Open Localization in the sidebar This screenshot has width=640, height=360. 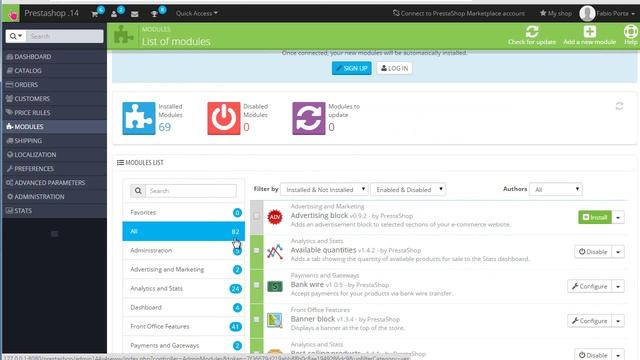[x=54, y=155]
